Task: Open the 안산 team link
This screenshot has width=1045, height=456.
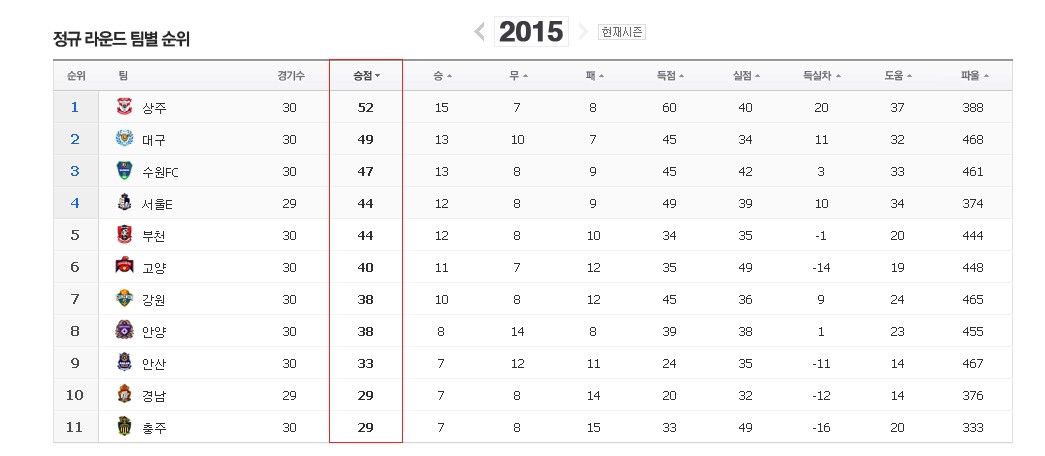Action: pos(154,364)
